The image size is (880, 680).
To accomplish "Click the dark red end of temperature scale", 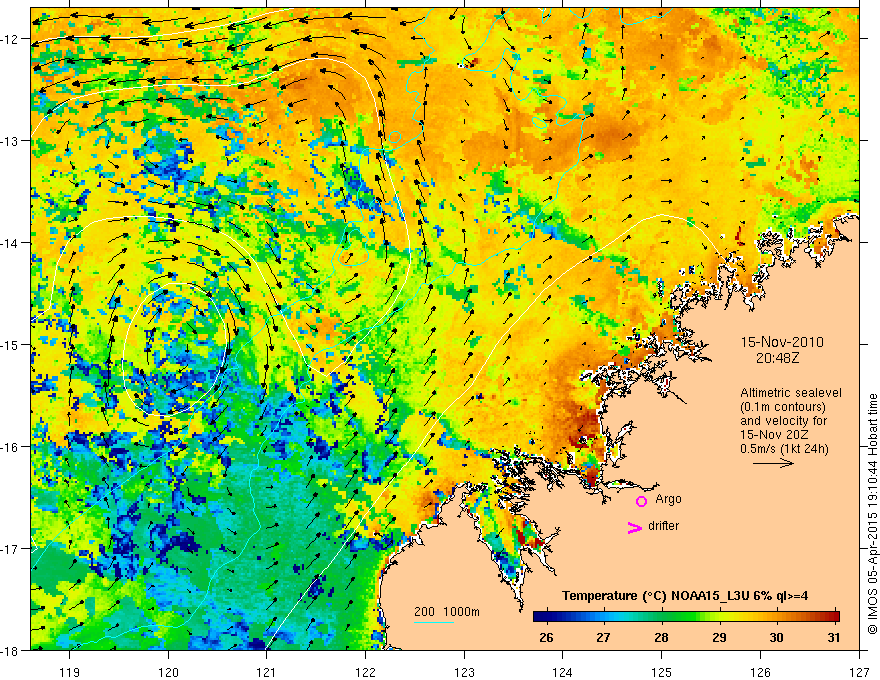I will (832, 617).
